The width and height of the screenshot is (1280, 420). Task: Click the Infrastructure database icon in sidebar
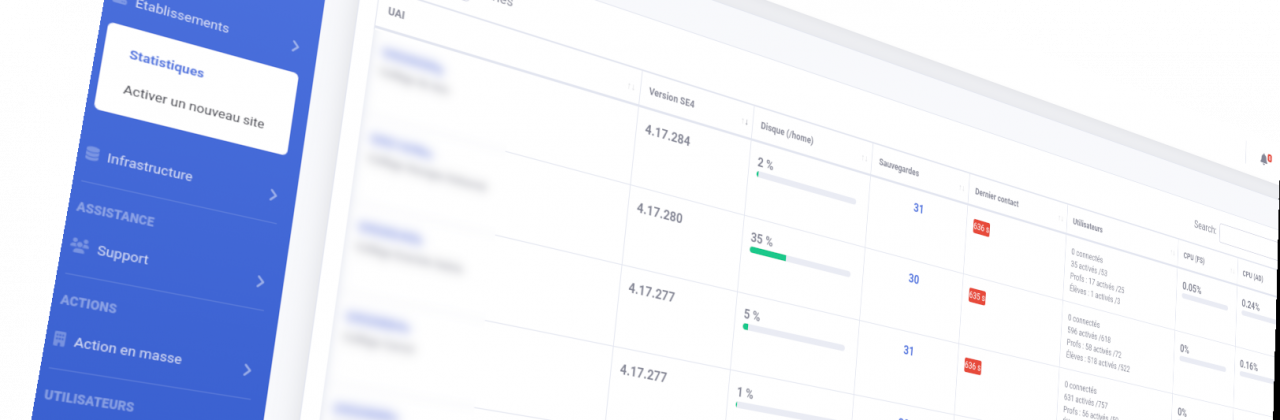tap(93, 154)
